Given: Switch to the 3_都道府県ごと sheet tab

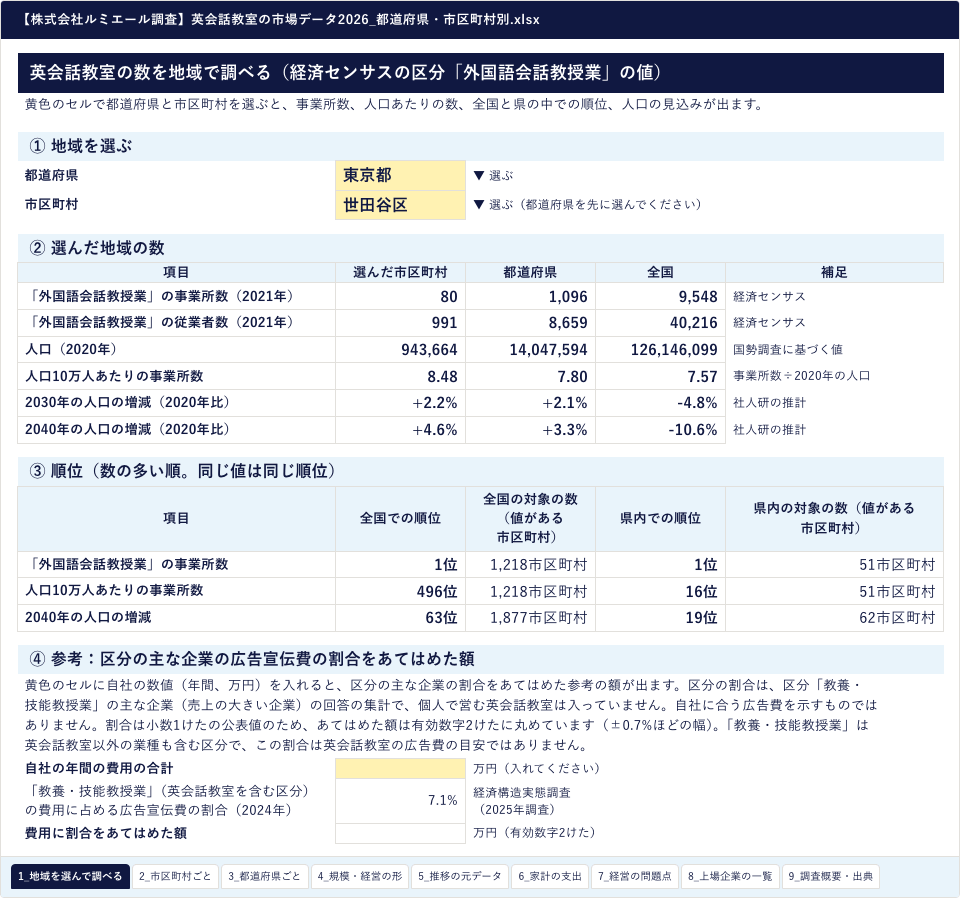Looking at the screenshot, I should (264, 877).
